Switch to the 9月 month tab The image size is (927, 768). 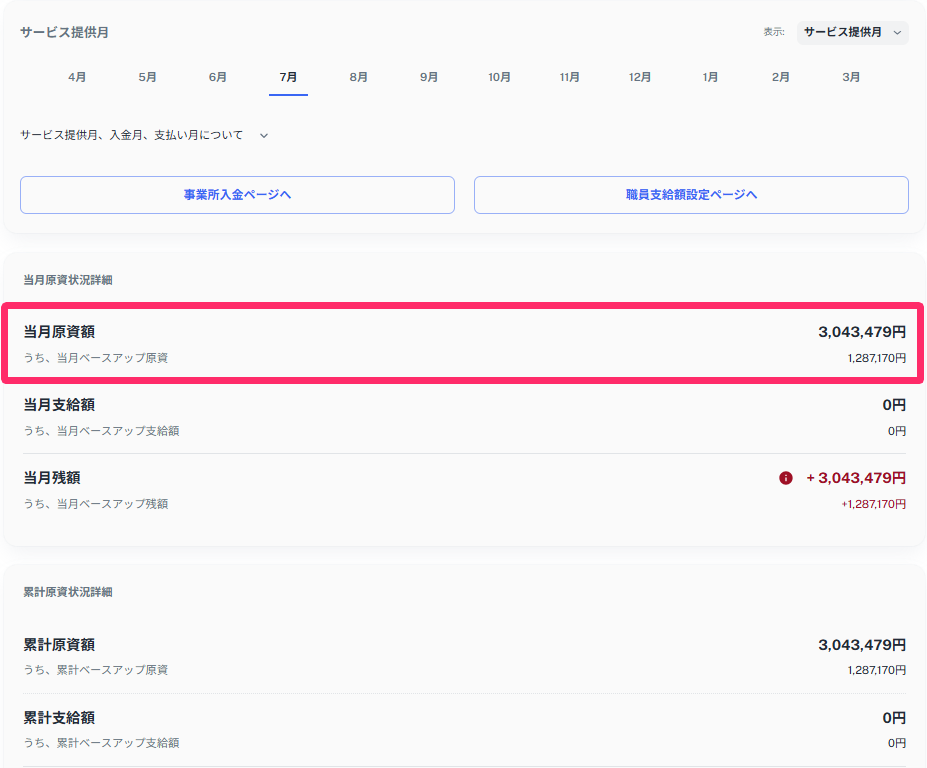point(428,76)
